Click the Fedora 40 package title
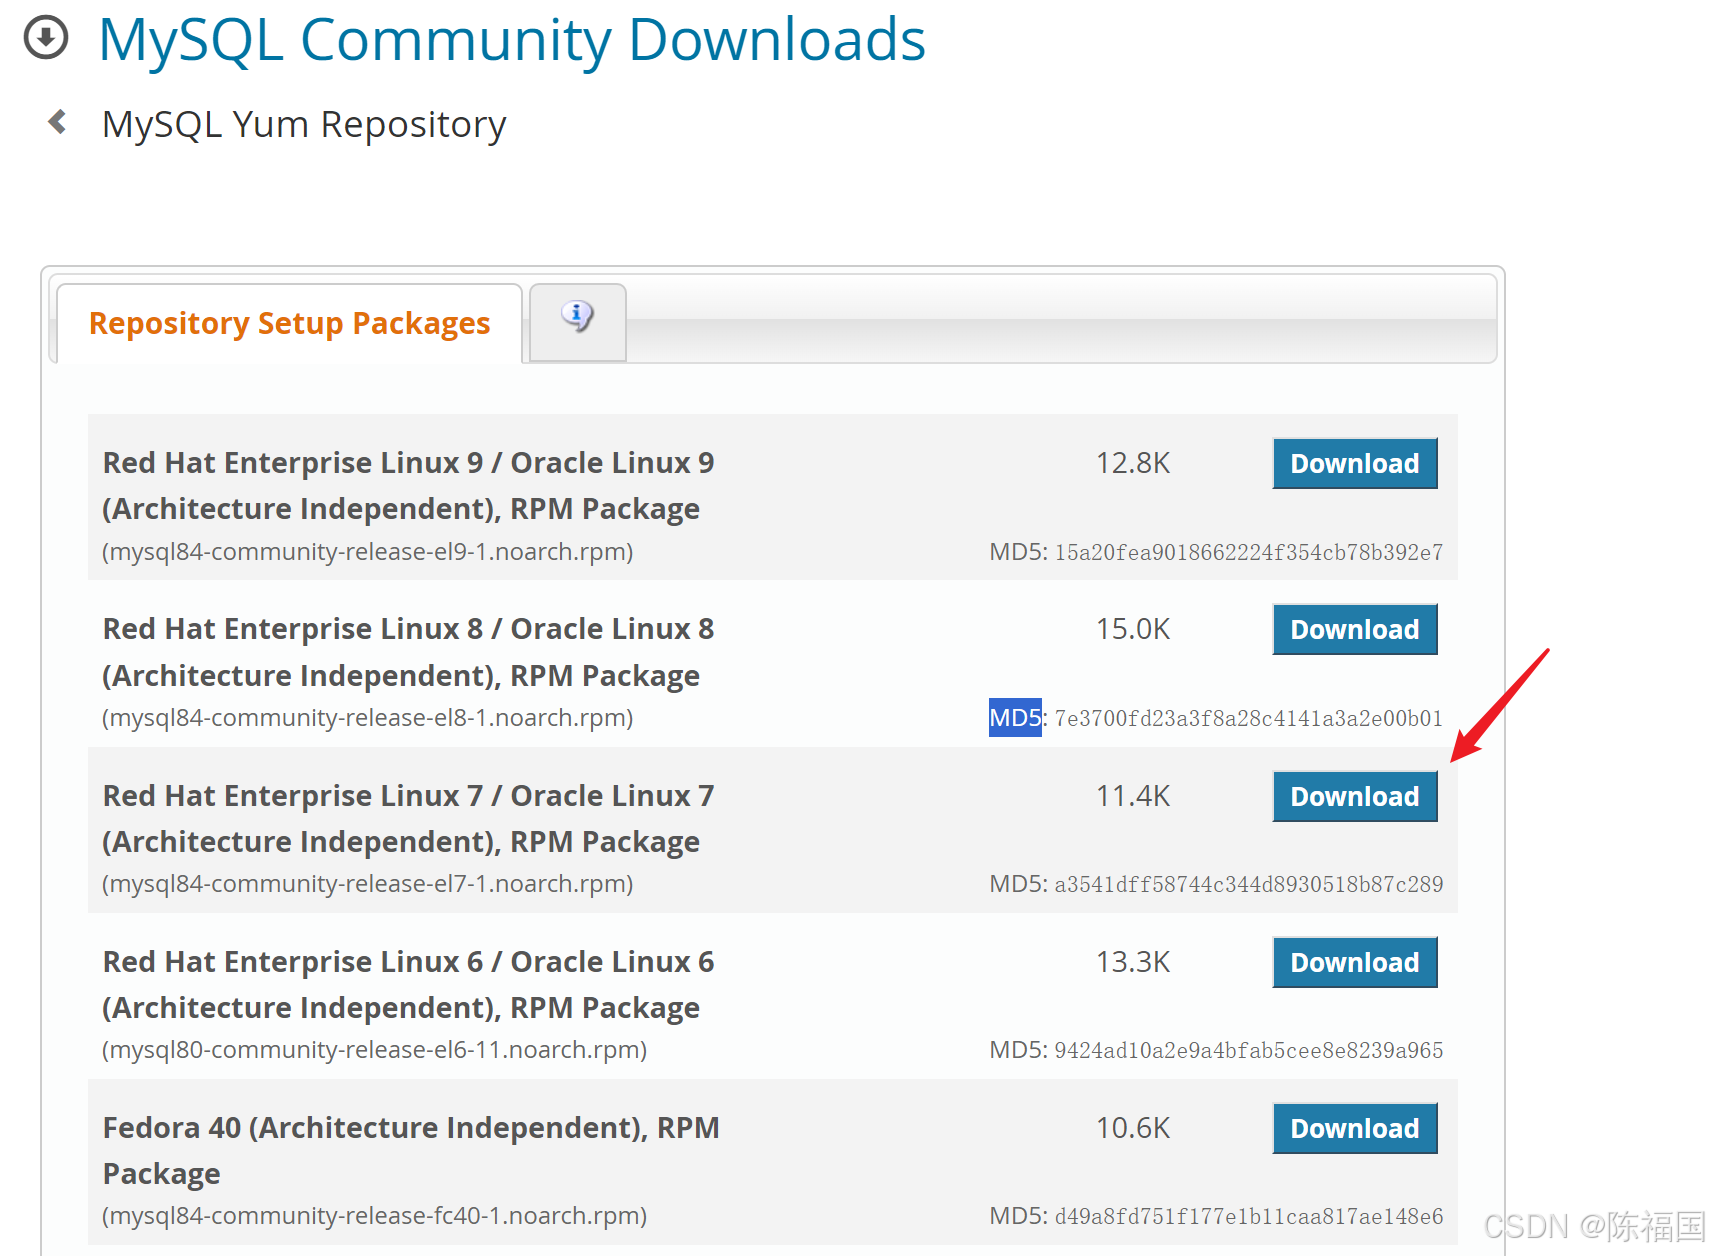1711x1256 pixels. click(411, 1150)
